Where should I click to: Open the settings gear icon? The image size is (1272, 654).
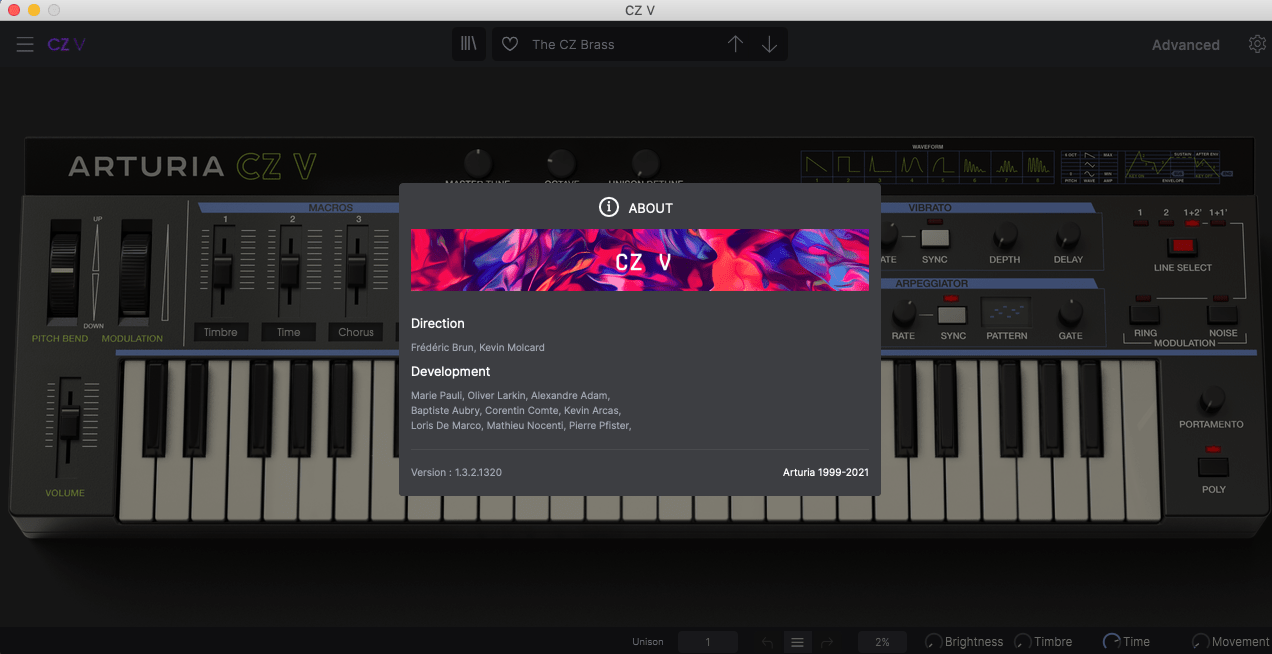pyautogui.click(x=1257, y=43)
